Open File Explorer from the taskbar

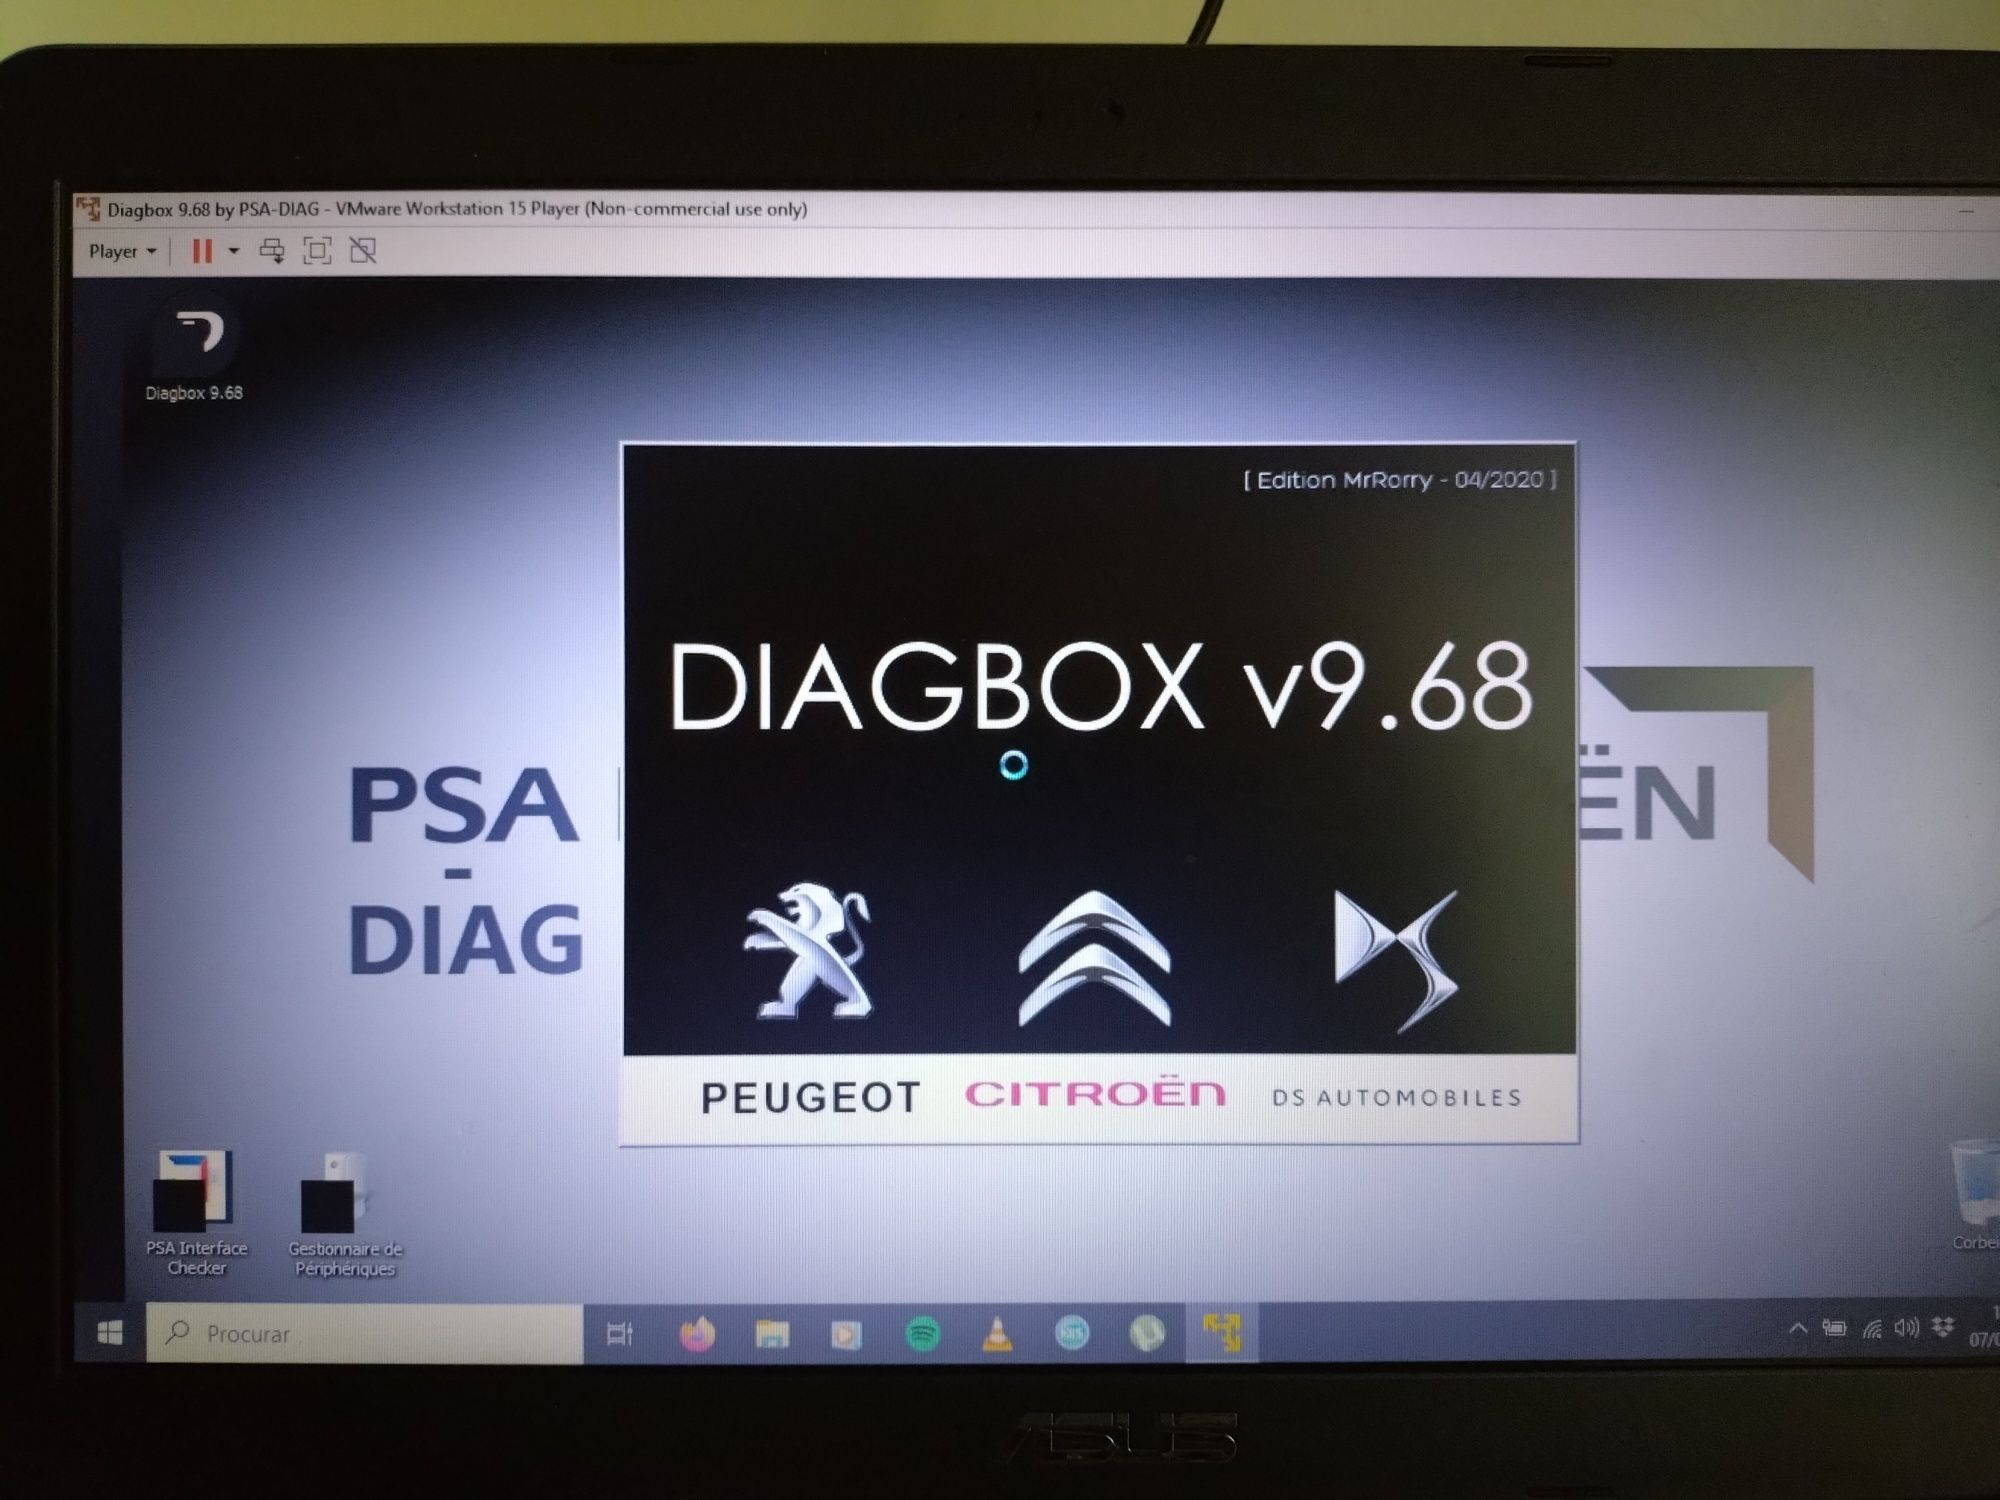(772, 1334)
